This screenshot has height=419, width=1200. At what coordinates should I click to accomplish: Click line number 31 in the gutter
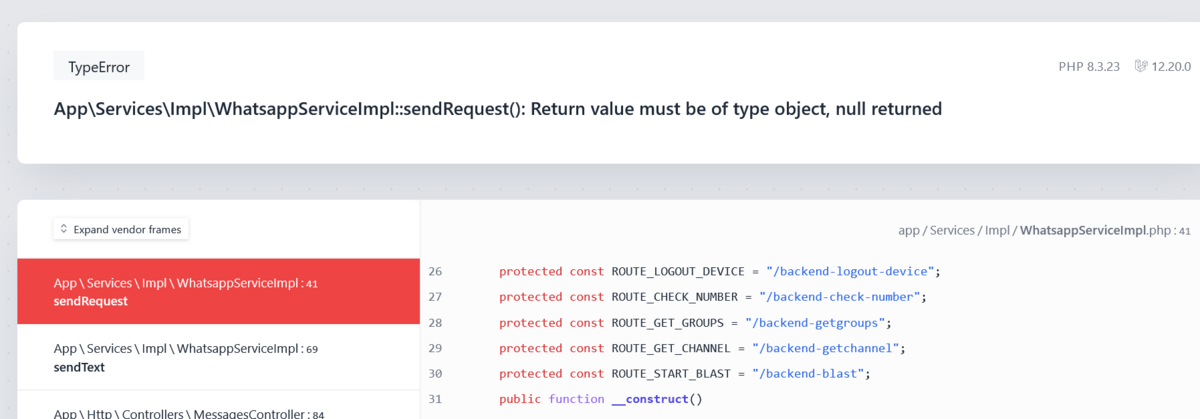(x=435, y=399)
